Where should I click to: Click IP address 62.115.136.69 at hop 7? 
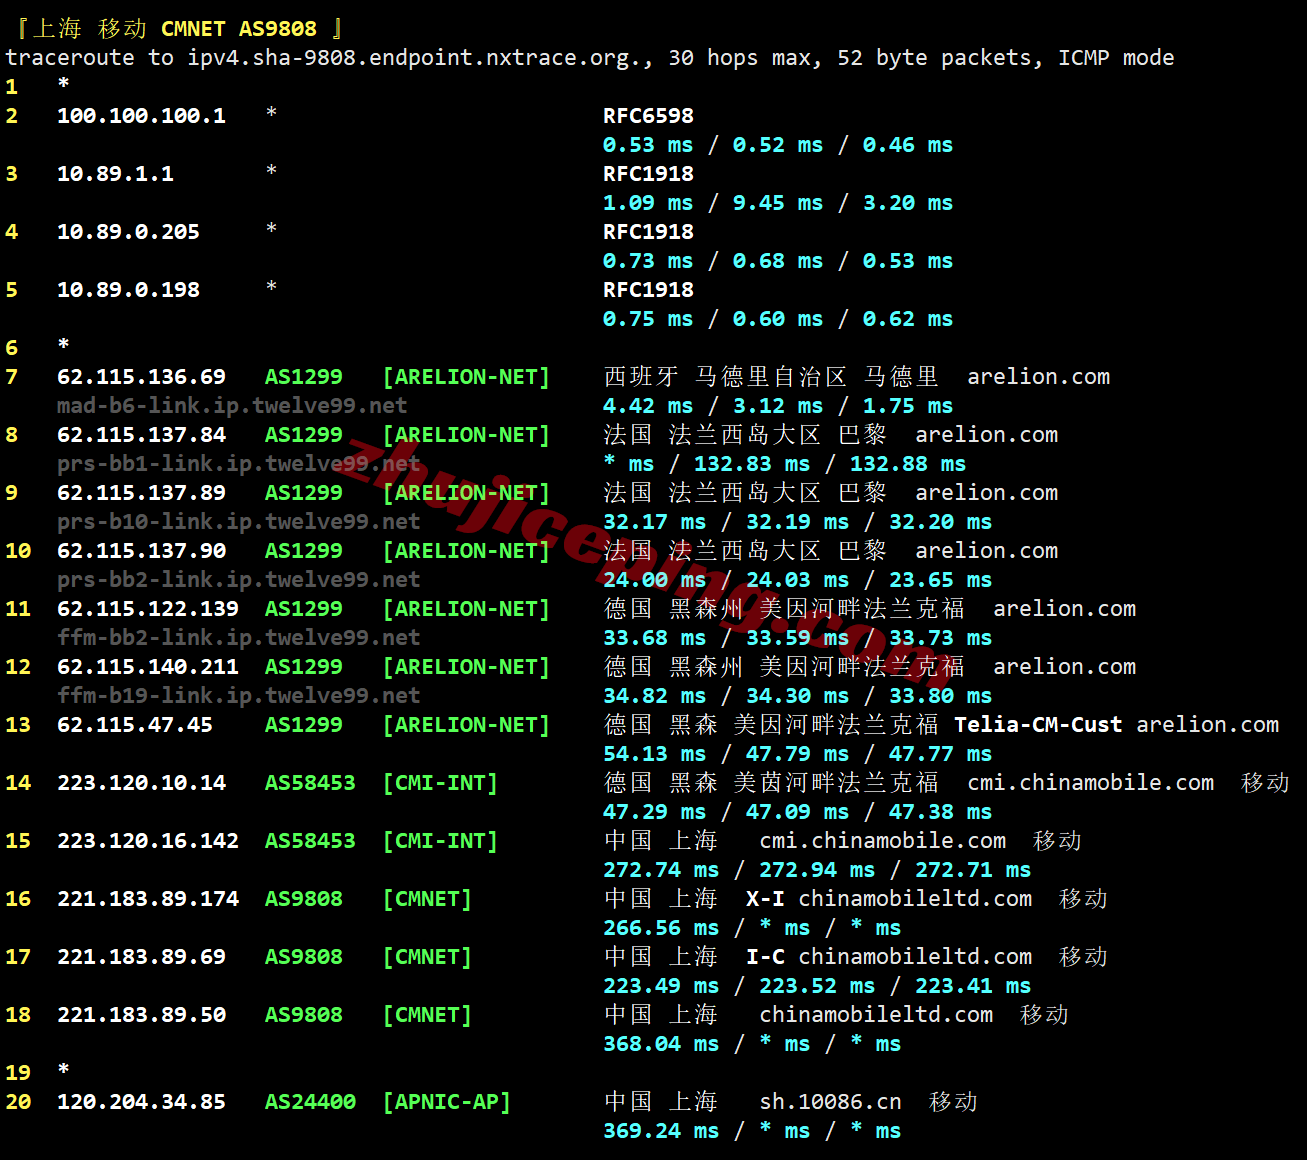pos(141,377)
